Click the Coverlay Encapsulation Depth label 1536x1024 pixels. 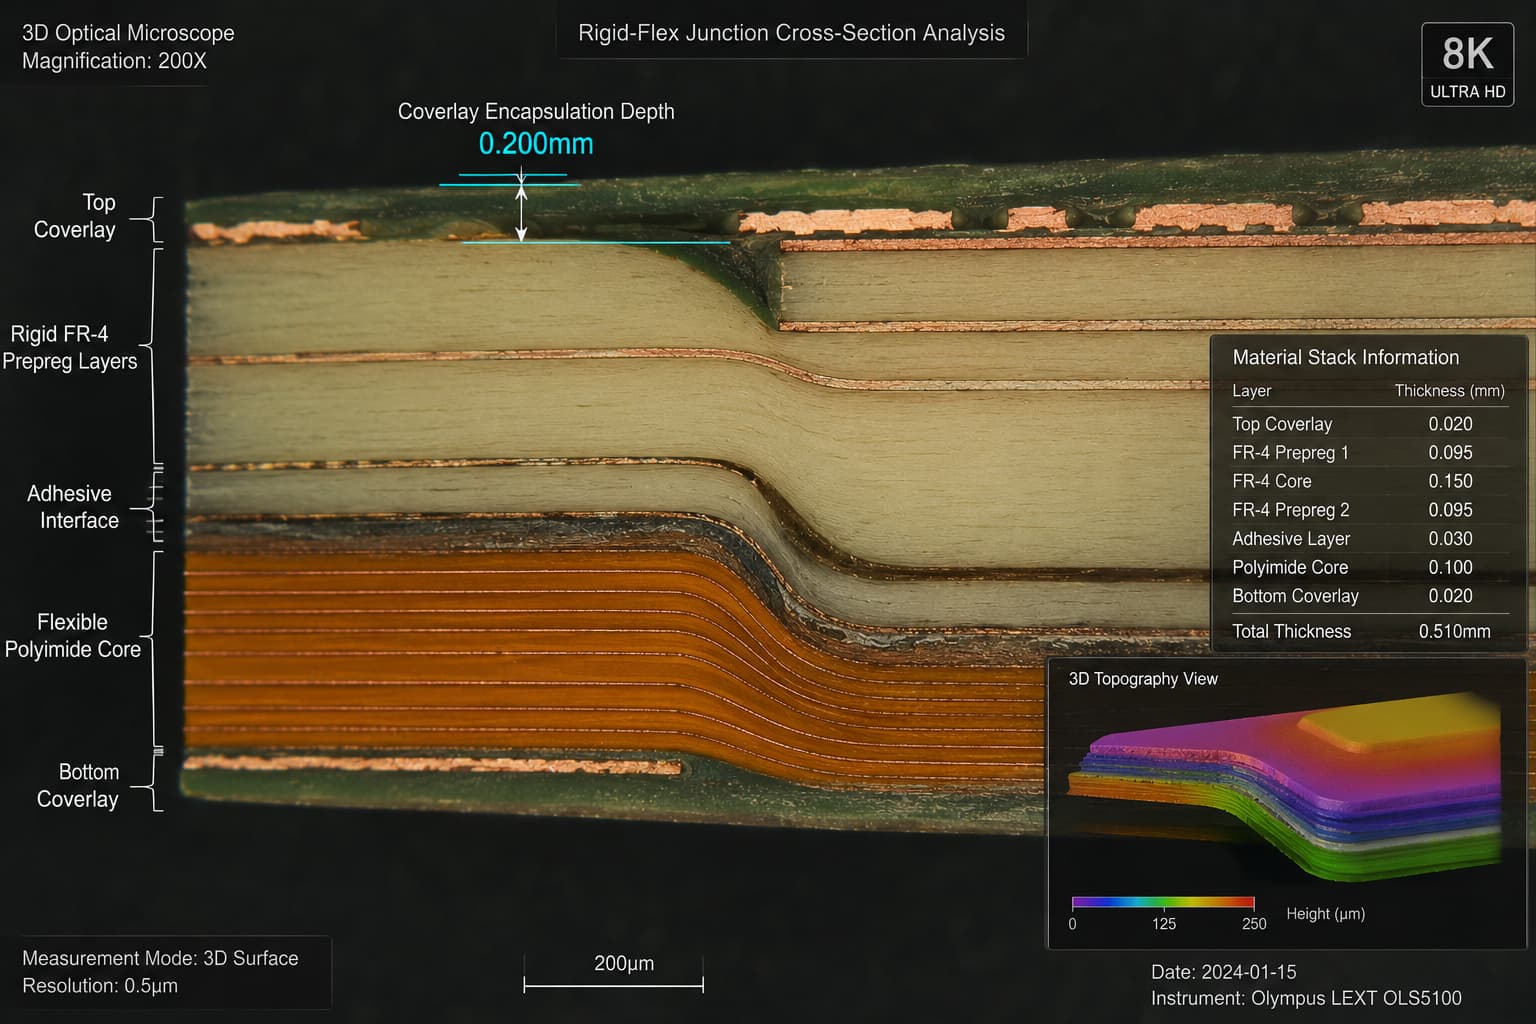point(536,112)
